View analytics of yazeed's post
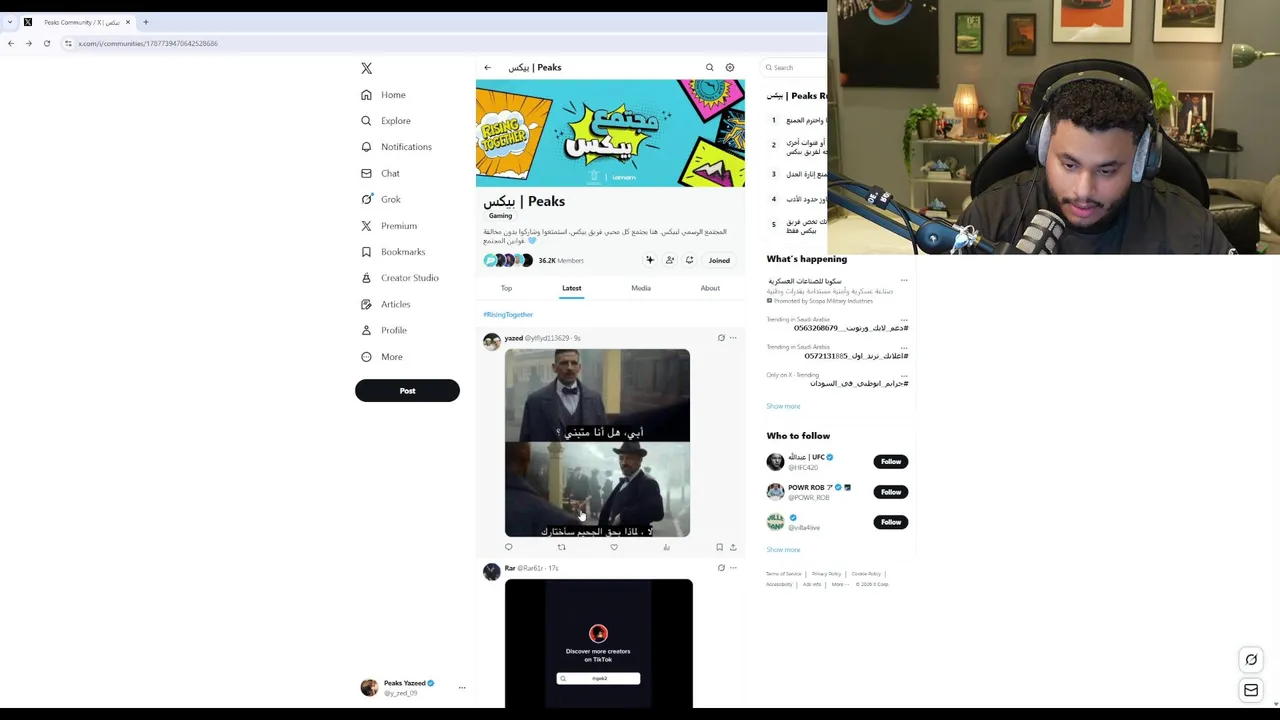Image resolution: width=1280 pixels, height=720 pixels. coord(667,547)
